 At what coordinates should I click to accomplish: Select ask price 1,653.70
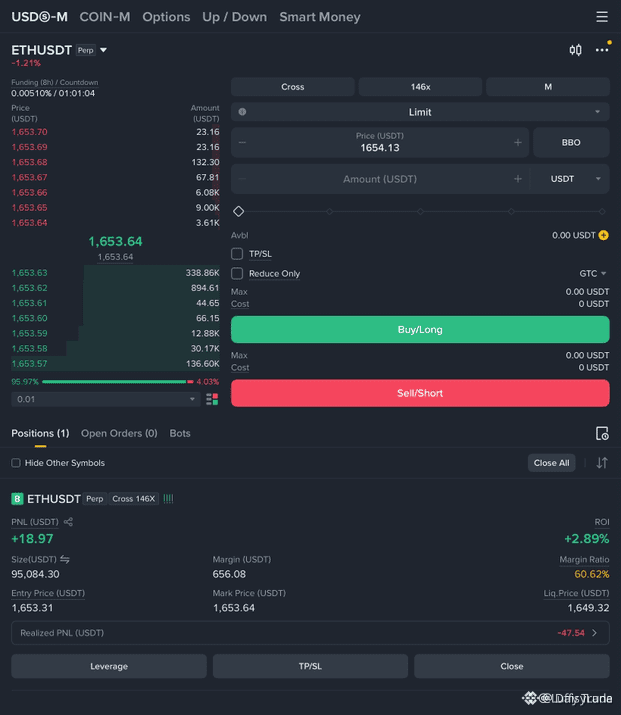(x=30, y=132)
